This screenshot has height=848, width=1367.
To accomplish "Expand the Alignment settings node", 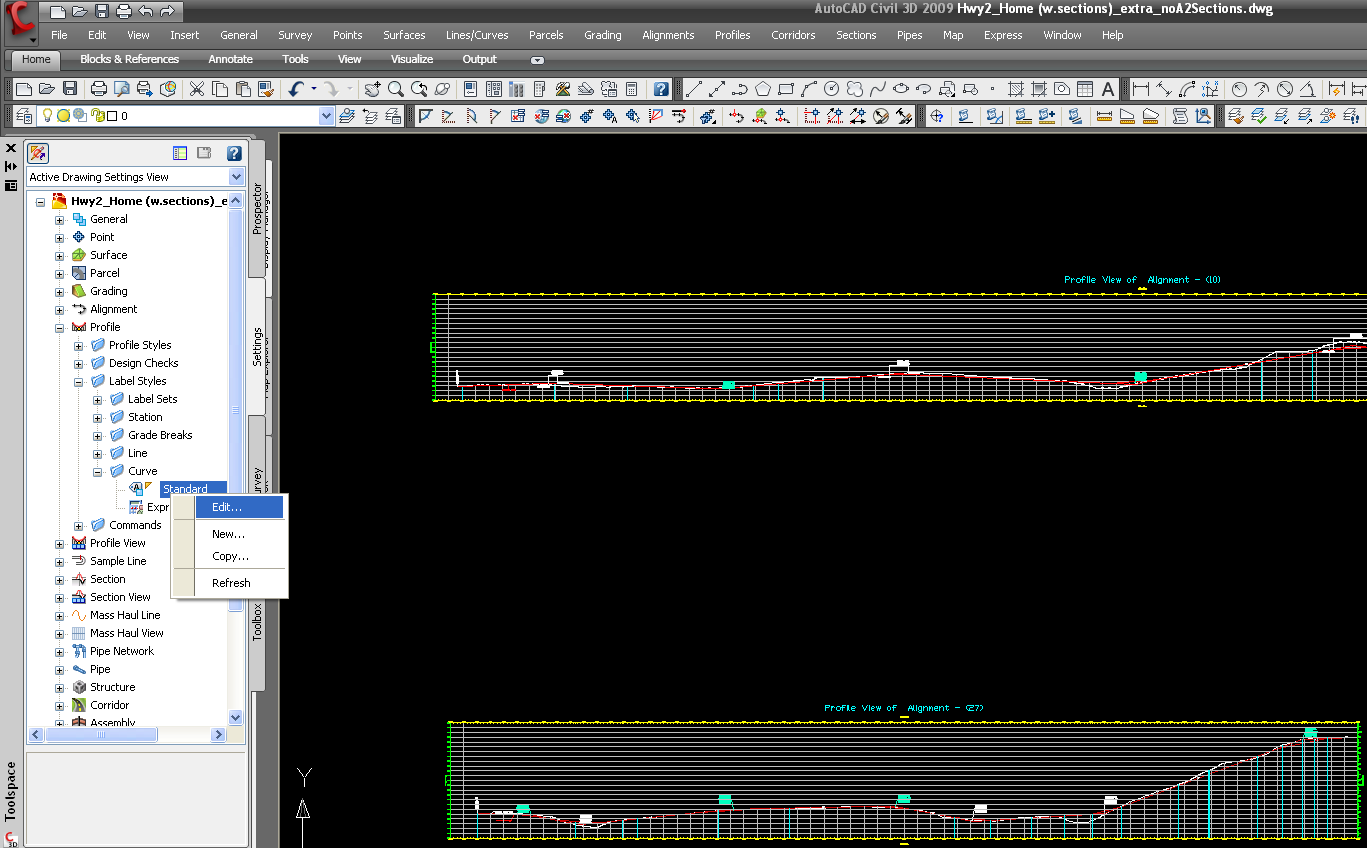I will pyautogui.click(x=59, y=309).
